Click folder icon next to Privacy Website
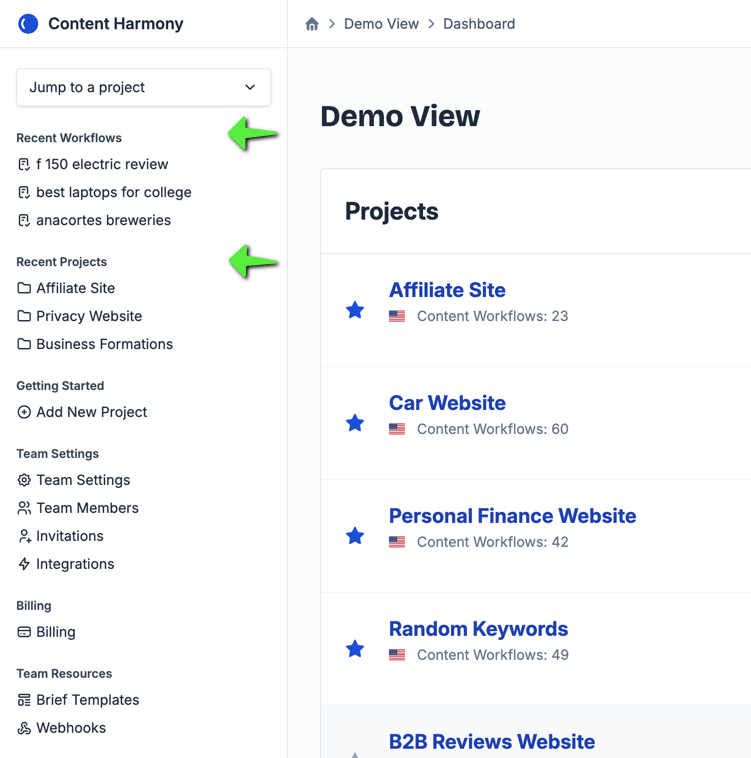 [24, 316]
